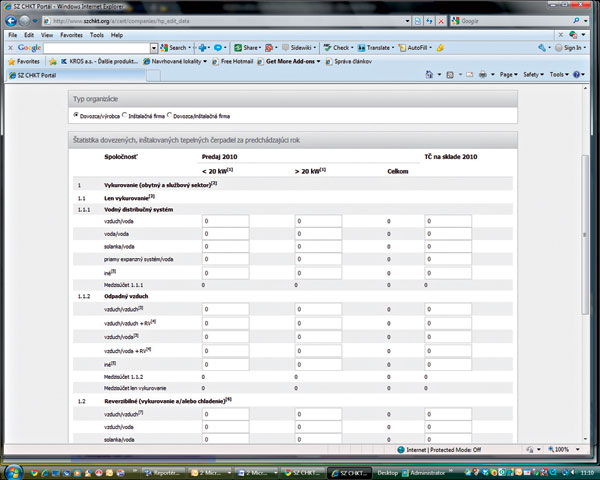Screen dimensions: 600x480
Task: Open the Favorites menu in menu bar
Action: tap(69, 35)
